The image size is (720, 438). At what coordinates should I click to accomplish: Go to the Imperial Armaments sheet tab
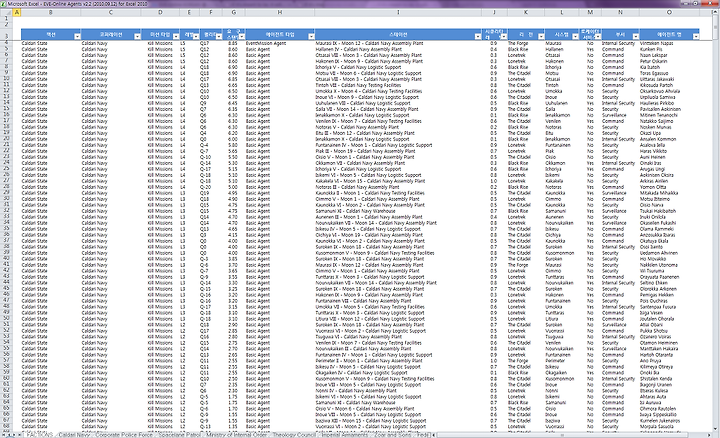click(x=345, y=434)
